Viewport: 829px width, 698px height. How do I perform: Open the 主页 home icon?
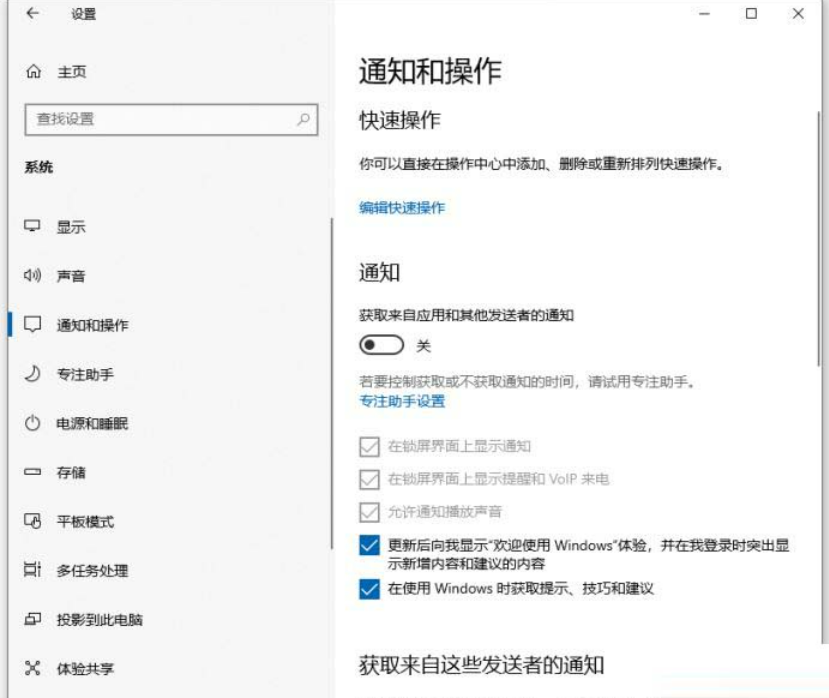pyautogui.click(x=33, y=71)
